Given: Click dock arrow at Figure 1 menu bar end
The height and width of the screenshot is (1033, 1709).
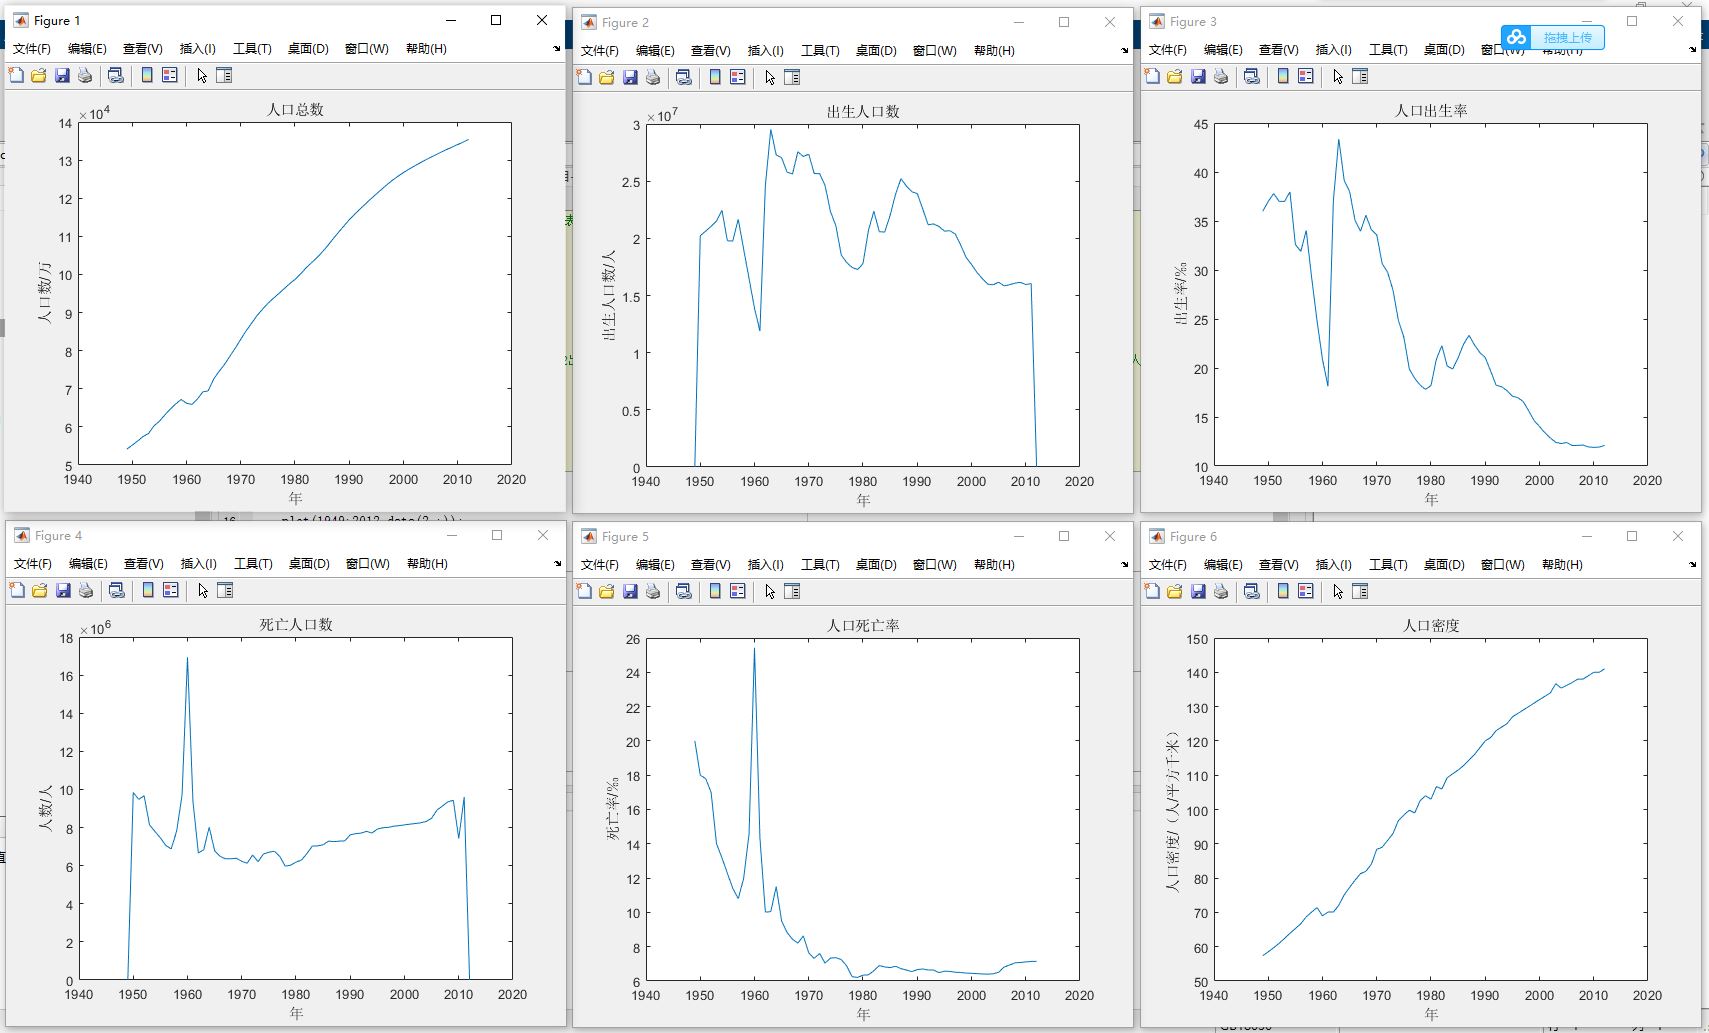Looking at the screenshot, I should pyautogui.click(x=557, y=49).
